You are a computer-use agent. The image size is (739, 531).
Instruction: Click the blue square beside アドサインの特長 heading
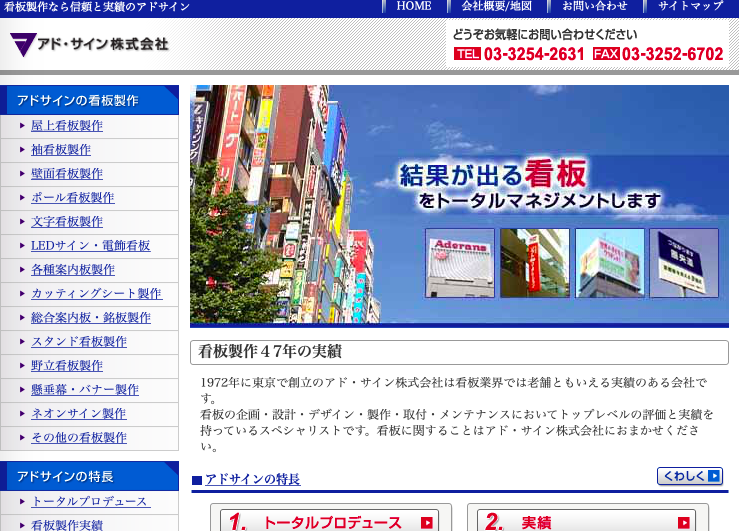pos(197,481)
